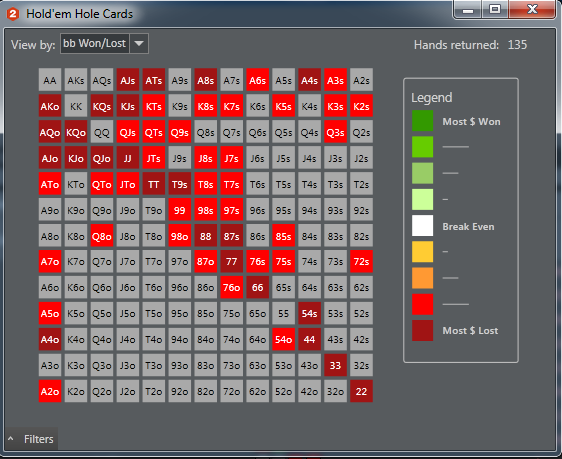Click the 76o cell
The width and height of the screenshot is (562, 459).
(x=232, y=287)
